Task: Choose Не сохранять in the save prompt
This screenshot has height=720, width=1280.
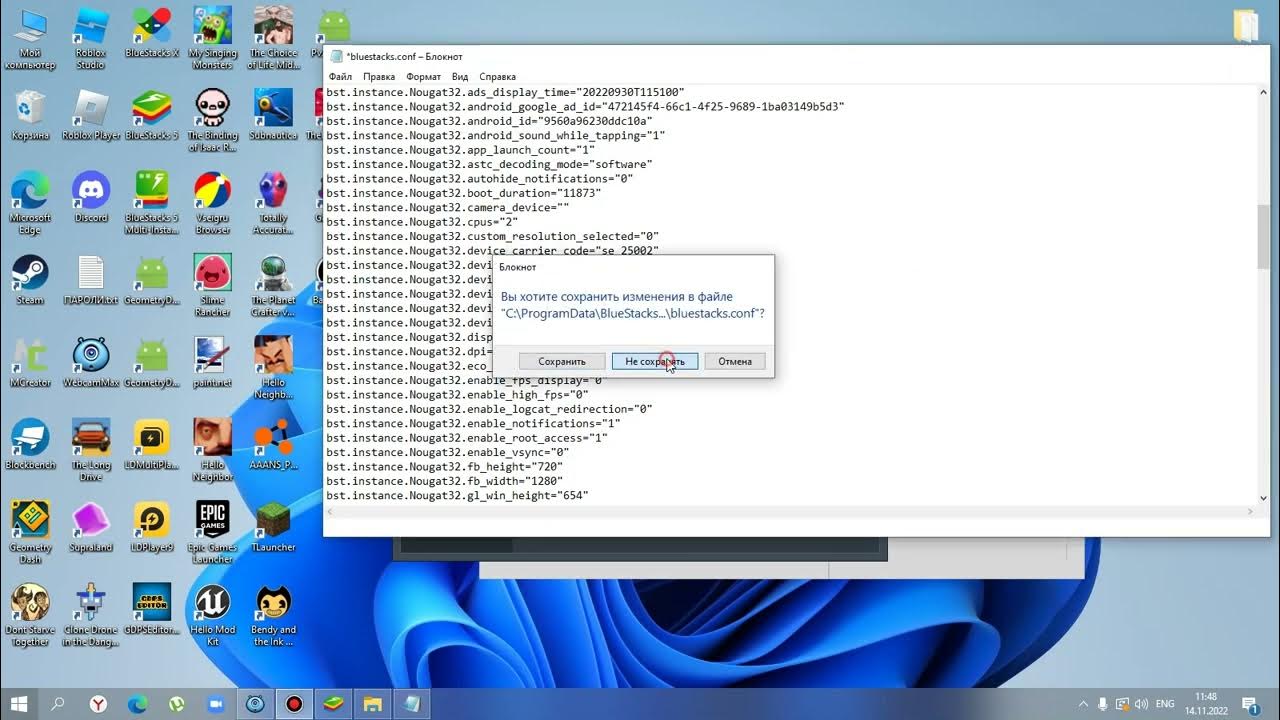Action: pyautogui.click(x=655, y=361)
